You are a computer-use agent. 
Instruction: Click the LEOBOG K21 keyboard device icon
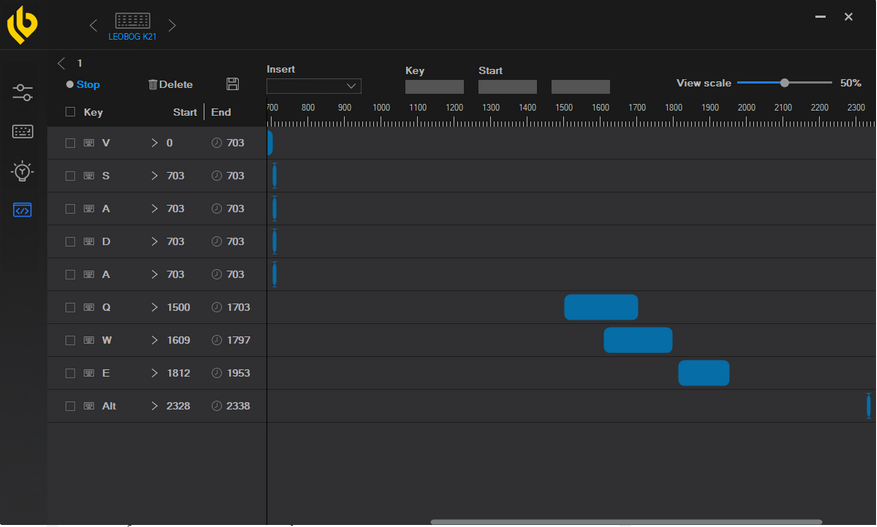132,21
